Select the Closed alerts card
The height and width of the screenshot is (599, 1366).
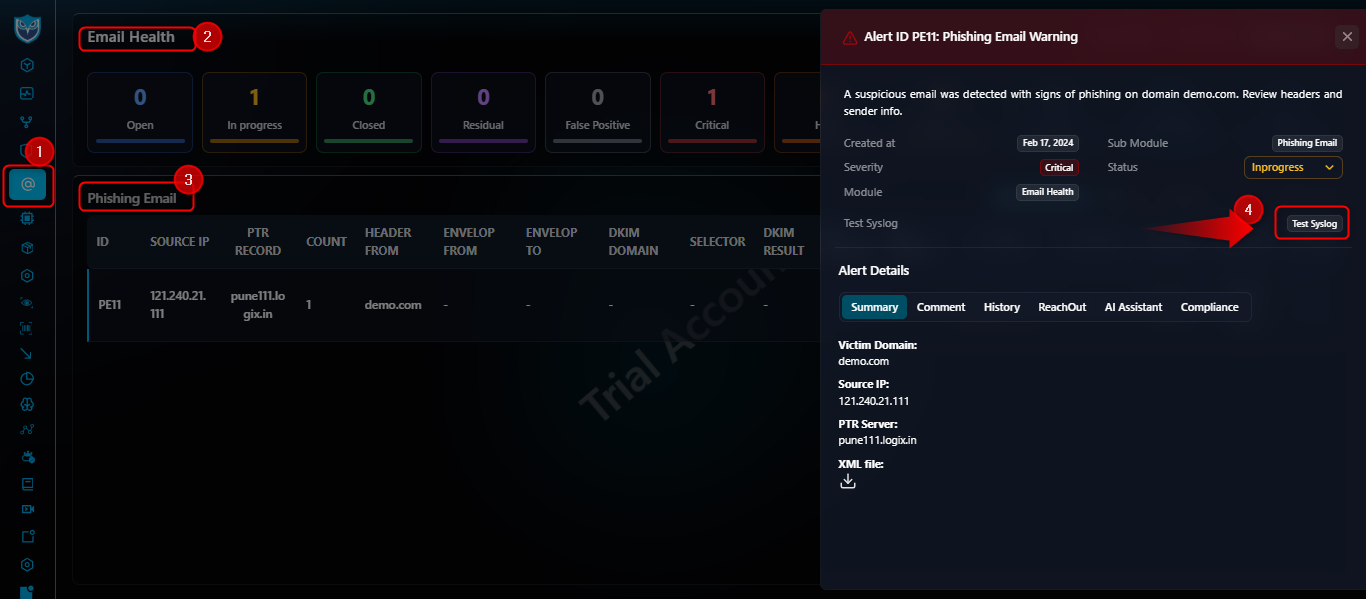[x=369, y=112]
